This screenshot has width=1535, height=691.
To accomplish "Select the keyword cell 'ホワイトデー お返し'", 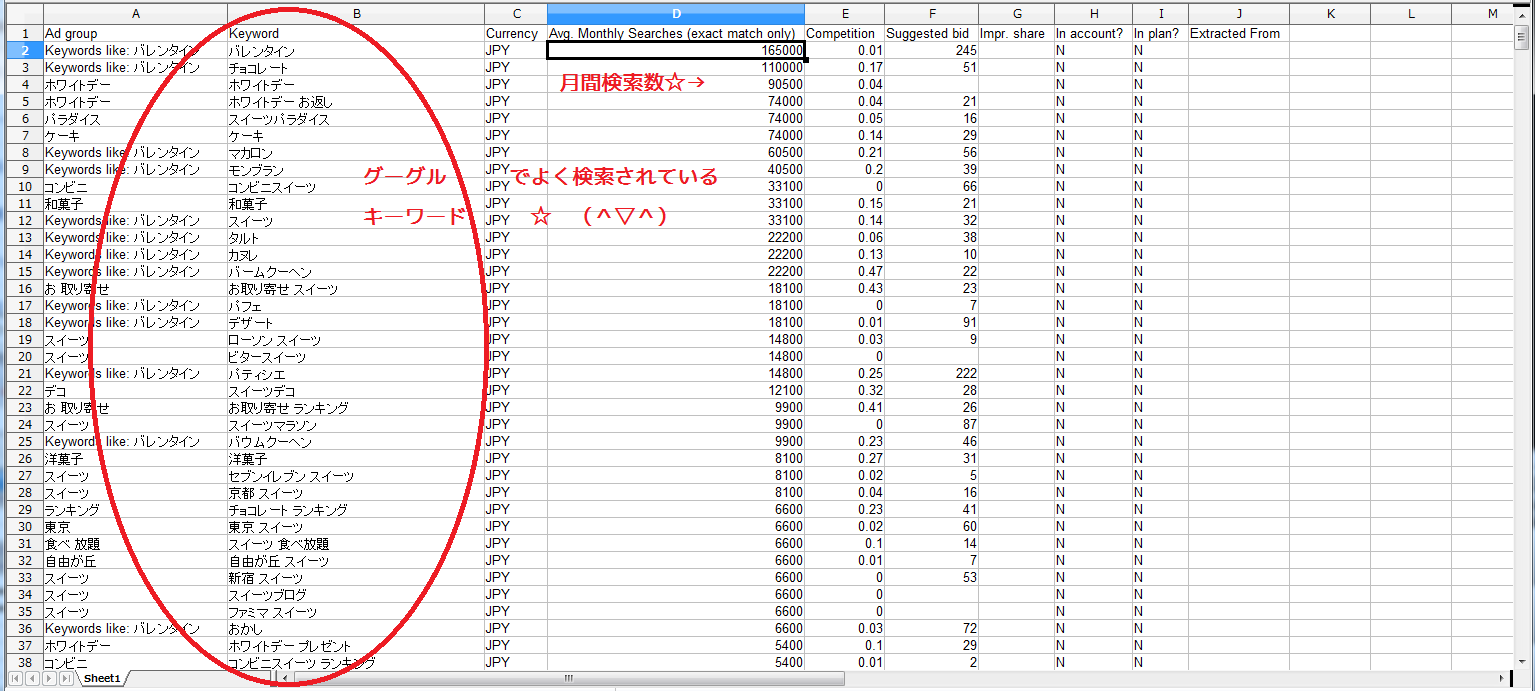I will (x=356, y=101).
